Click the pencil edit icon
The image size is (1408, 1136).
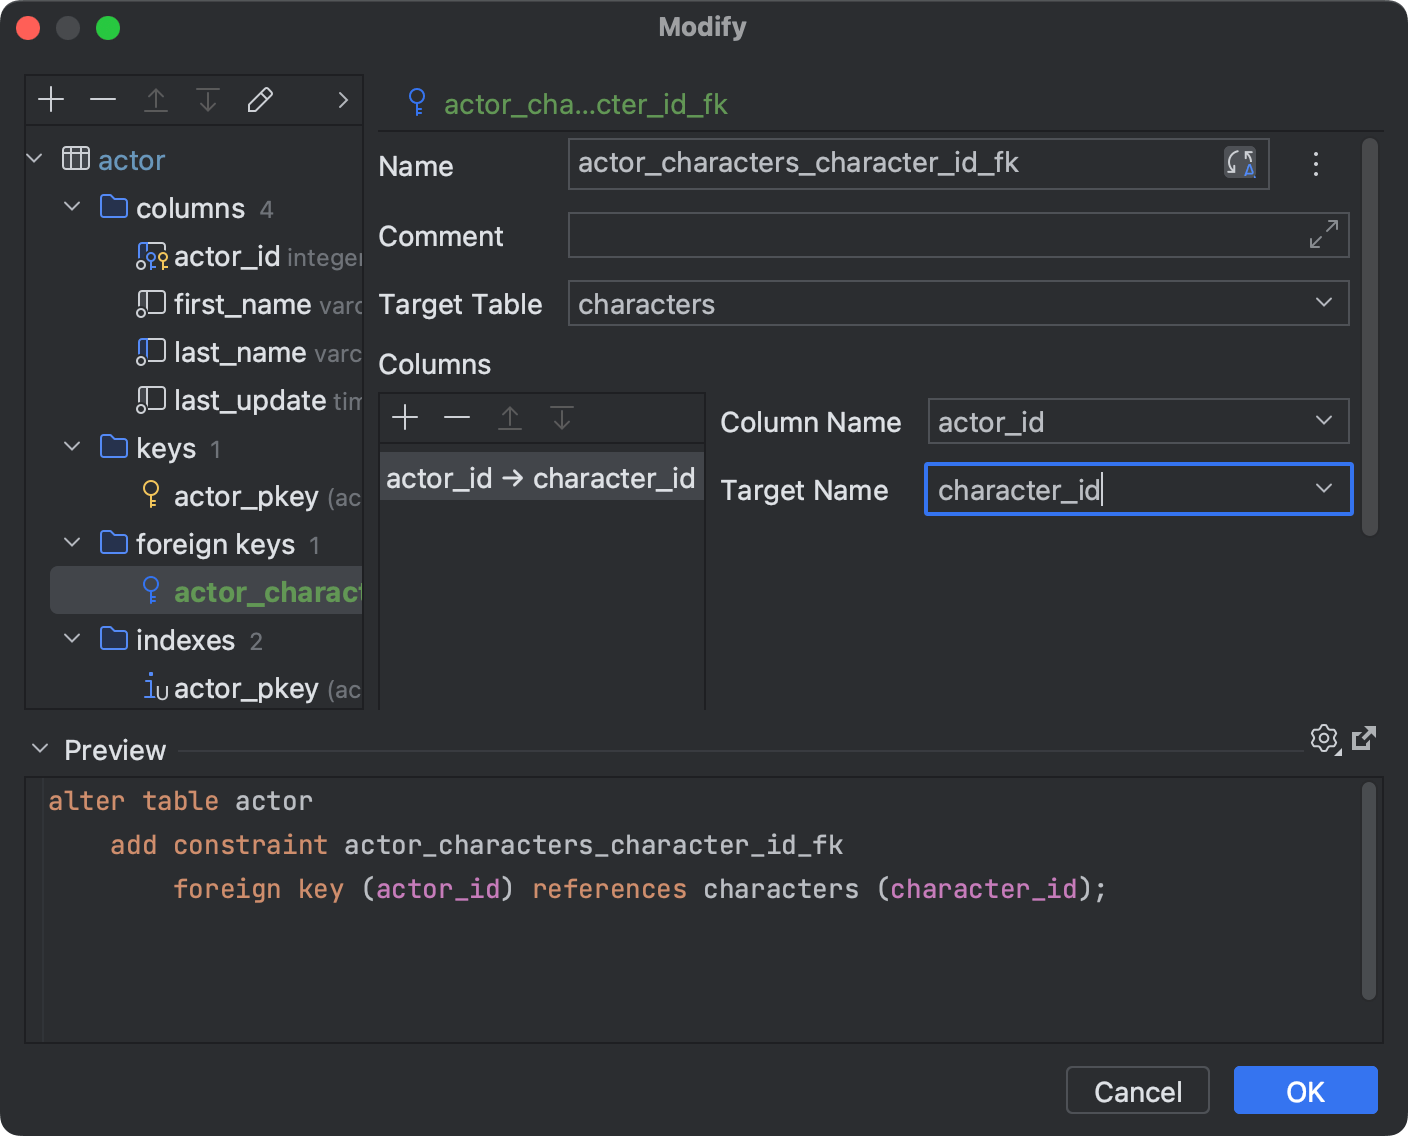click(260, 99)
